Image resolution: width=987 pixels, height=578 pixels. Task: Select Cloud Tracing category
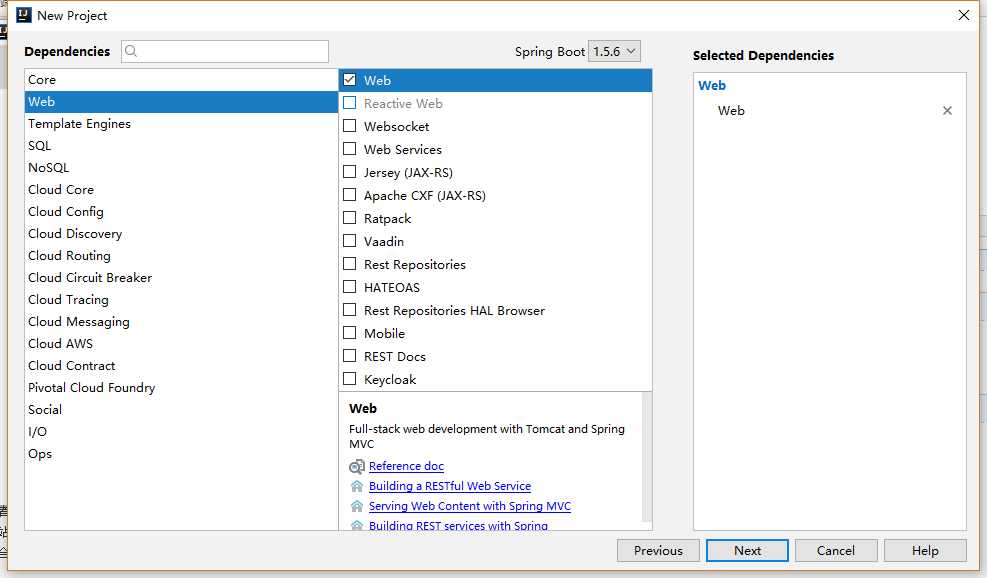pos(181,300)
